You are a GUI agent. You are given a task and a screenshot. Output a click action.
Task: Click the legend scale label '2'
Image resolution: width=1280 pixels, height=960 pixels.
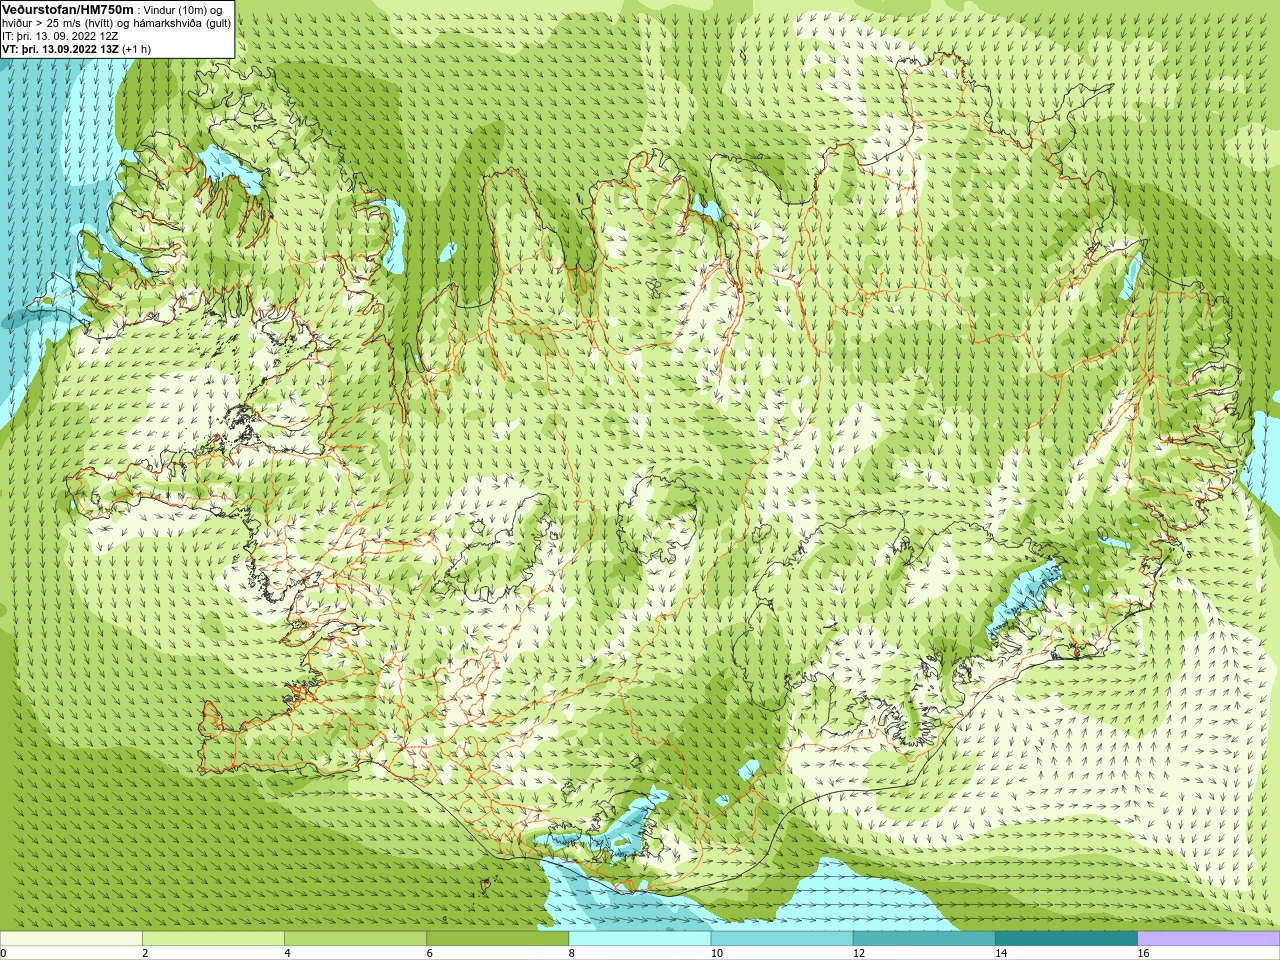tap(145, 953)
